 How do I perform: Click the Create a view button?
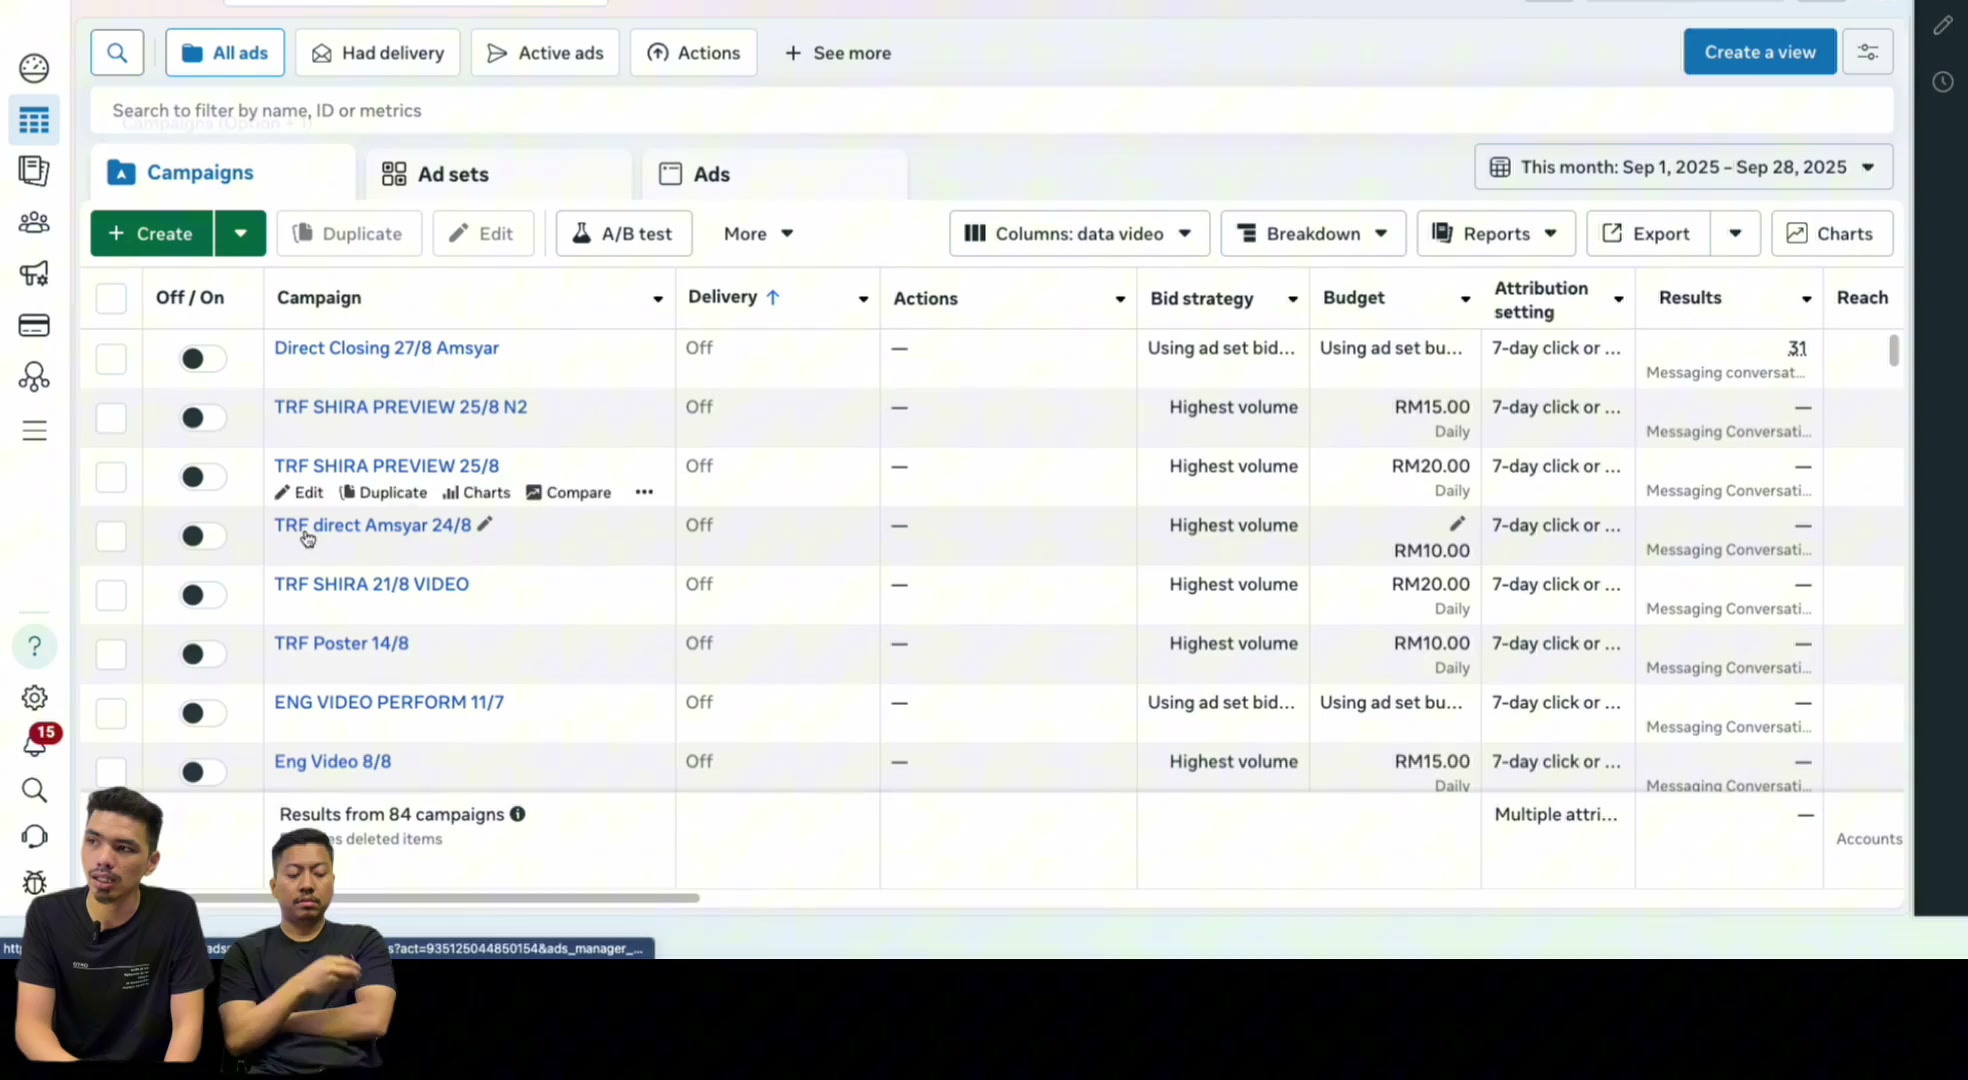click(x=1760, y=52)
